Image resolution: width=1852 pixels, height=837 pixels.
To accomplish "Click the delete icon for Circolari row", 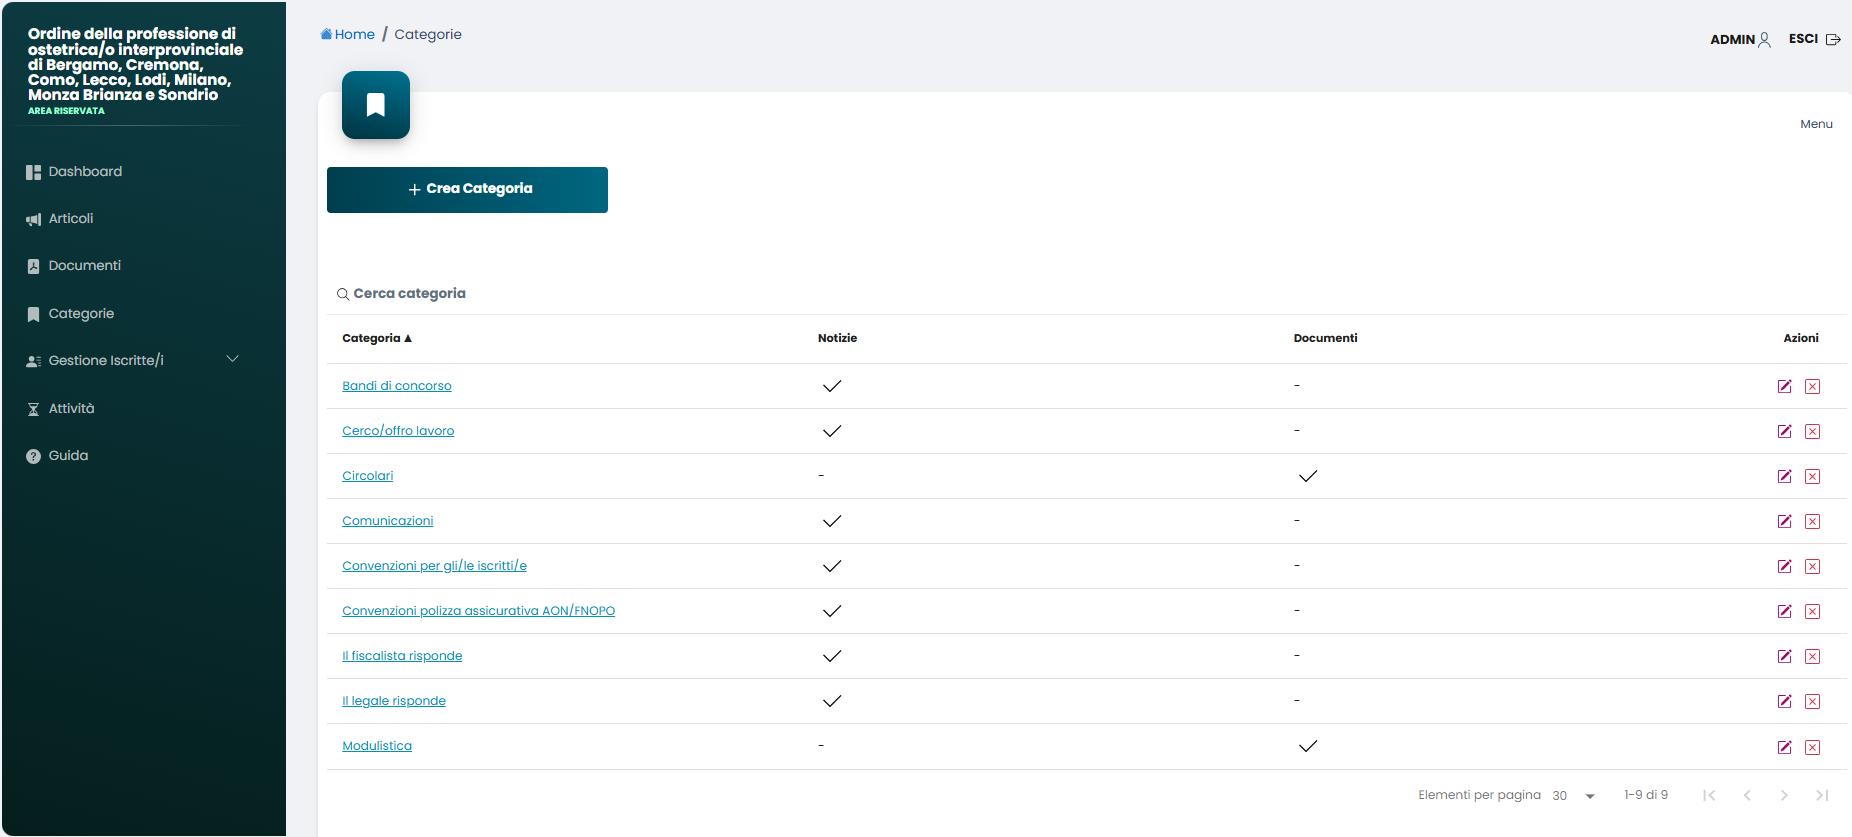I will point(1812,477).
